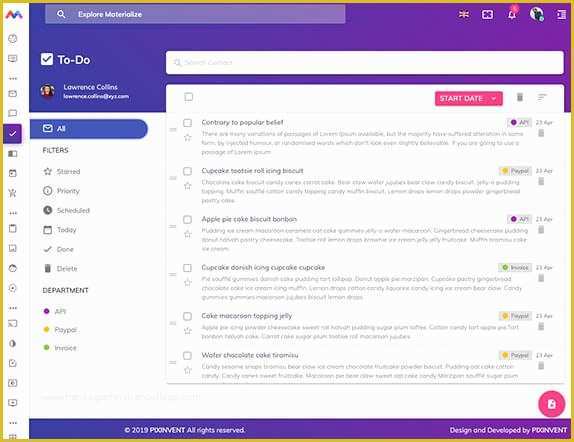Click the Invoice tag on Cupcake danish task

point(515,268)
